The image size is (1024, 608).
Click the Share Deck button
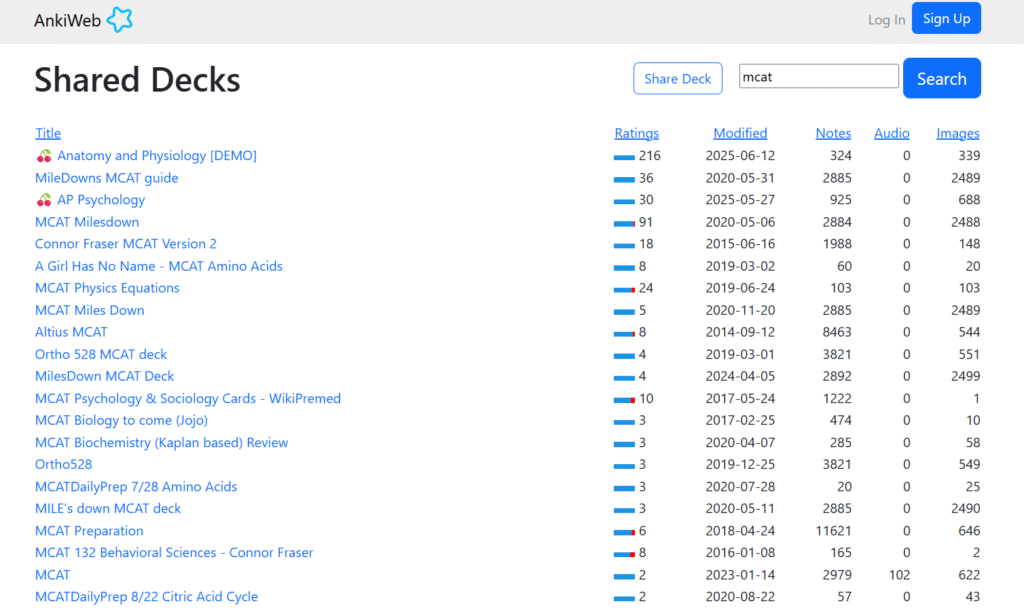[678, 78]
